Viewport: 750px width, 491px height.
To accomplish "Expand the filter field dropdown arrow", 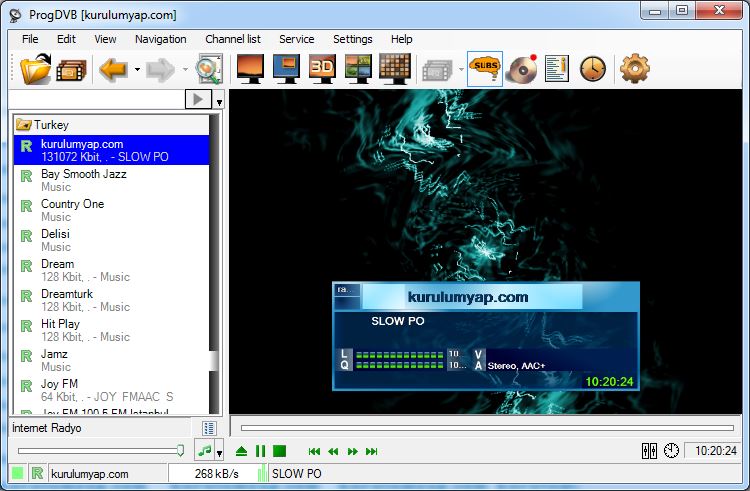I will [219, 102].
